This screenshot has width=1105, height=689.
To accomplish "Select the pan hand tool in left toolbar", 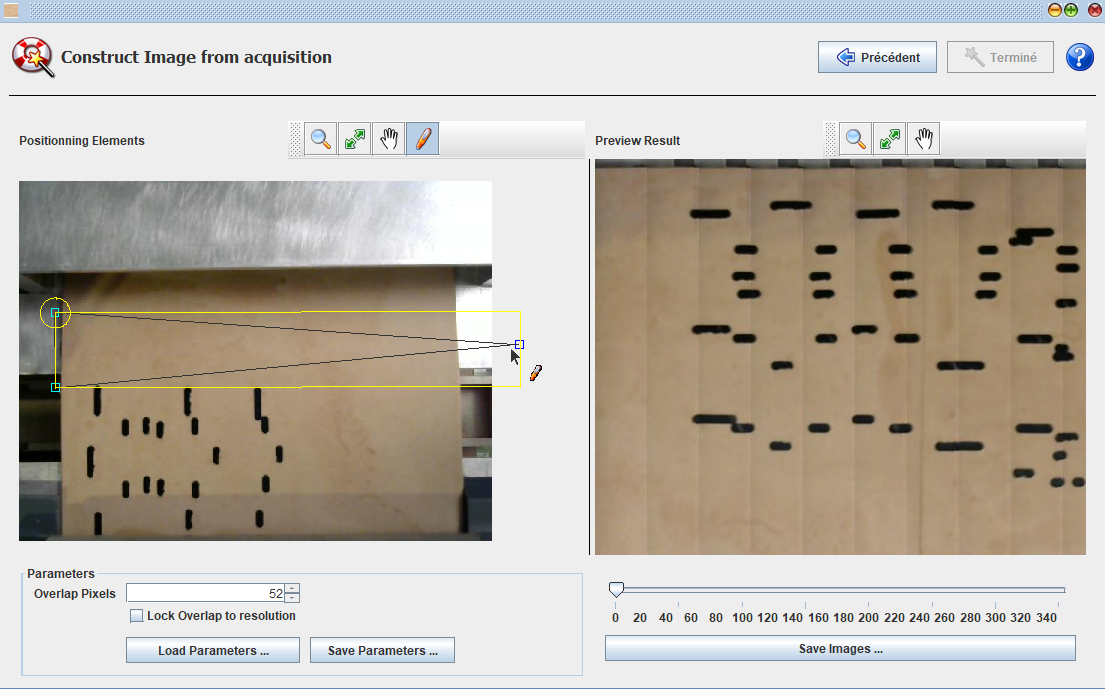I will click(x=388, y=140).
